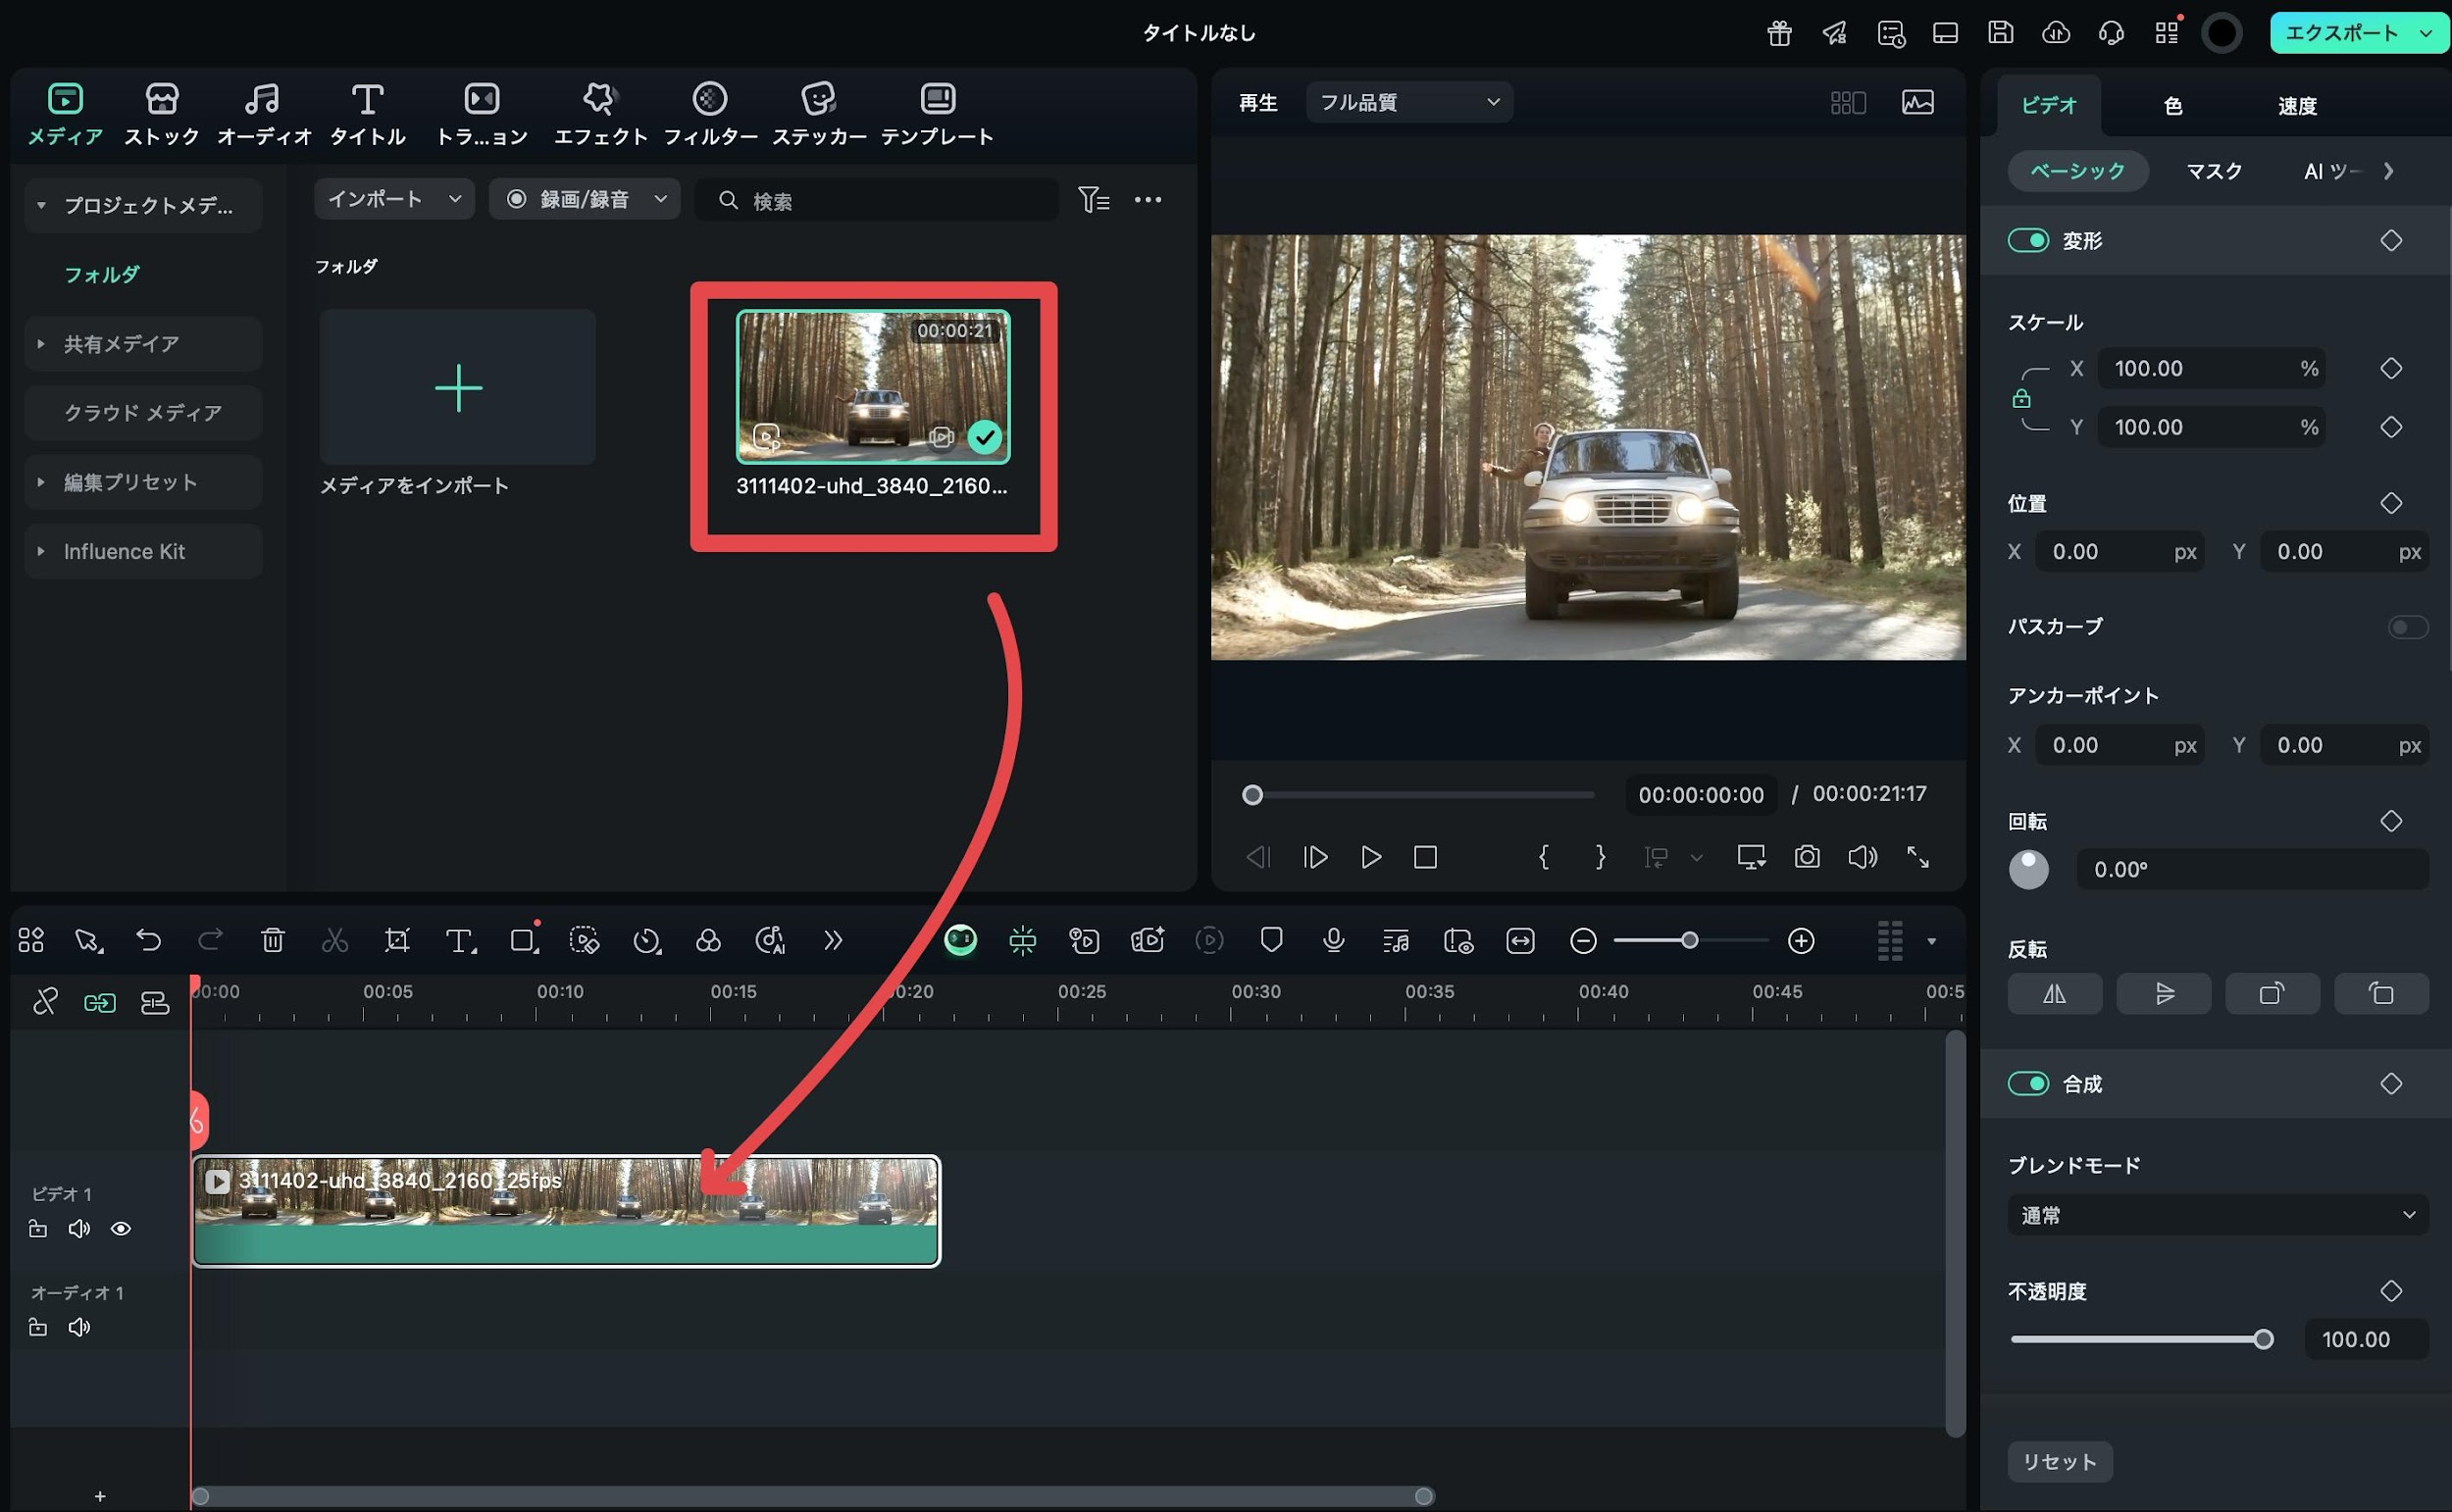
Task: Expand the 共有メディア section
Action: point(41,344)
